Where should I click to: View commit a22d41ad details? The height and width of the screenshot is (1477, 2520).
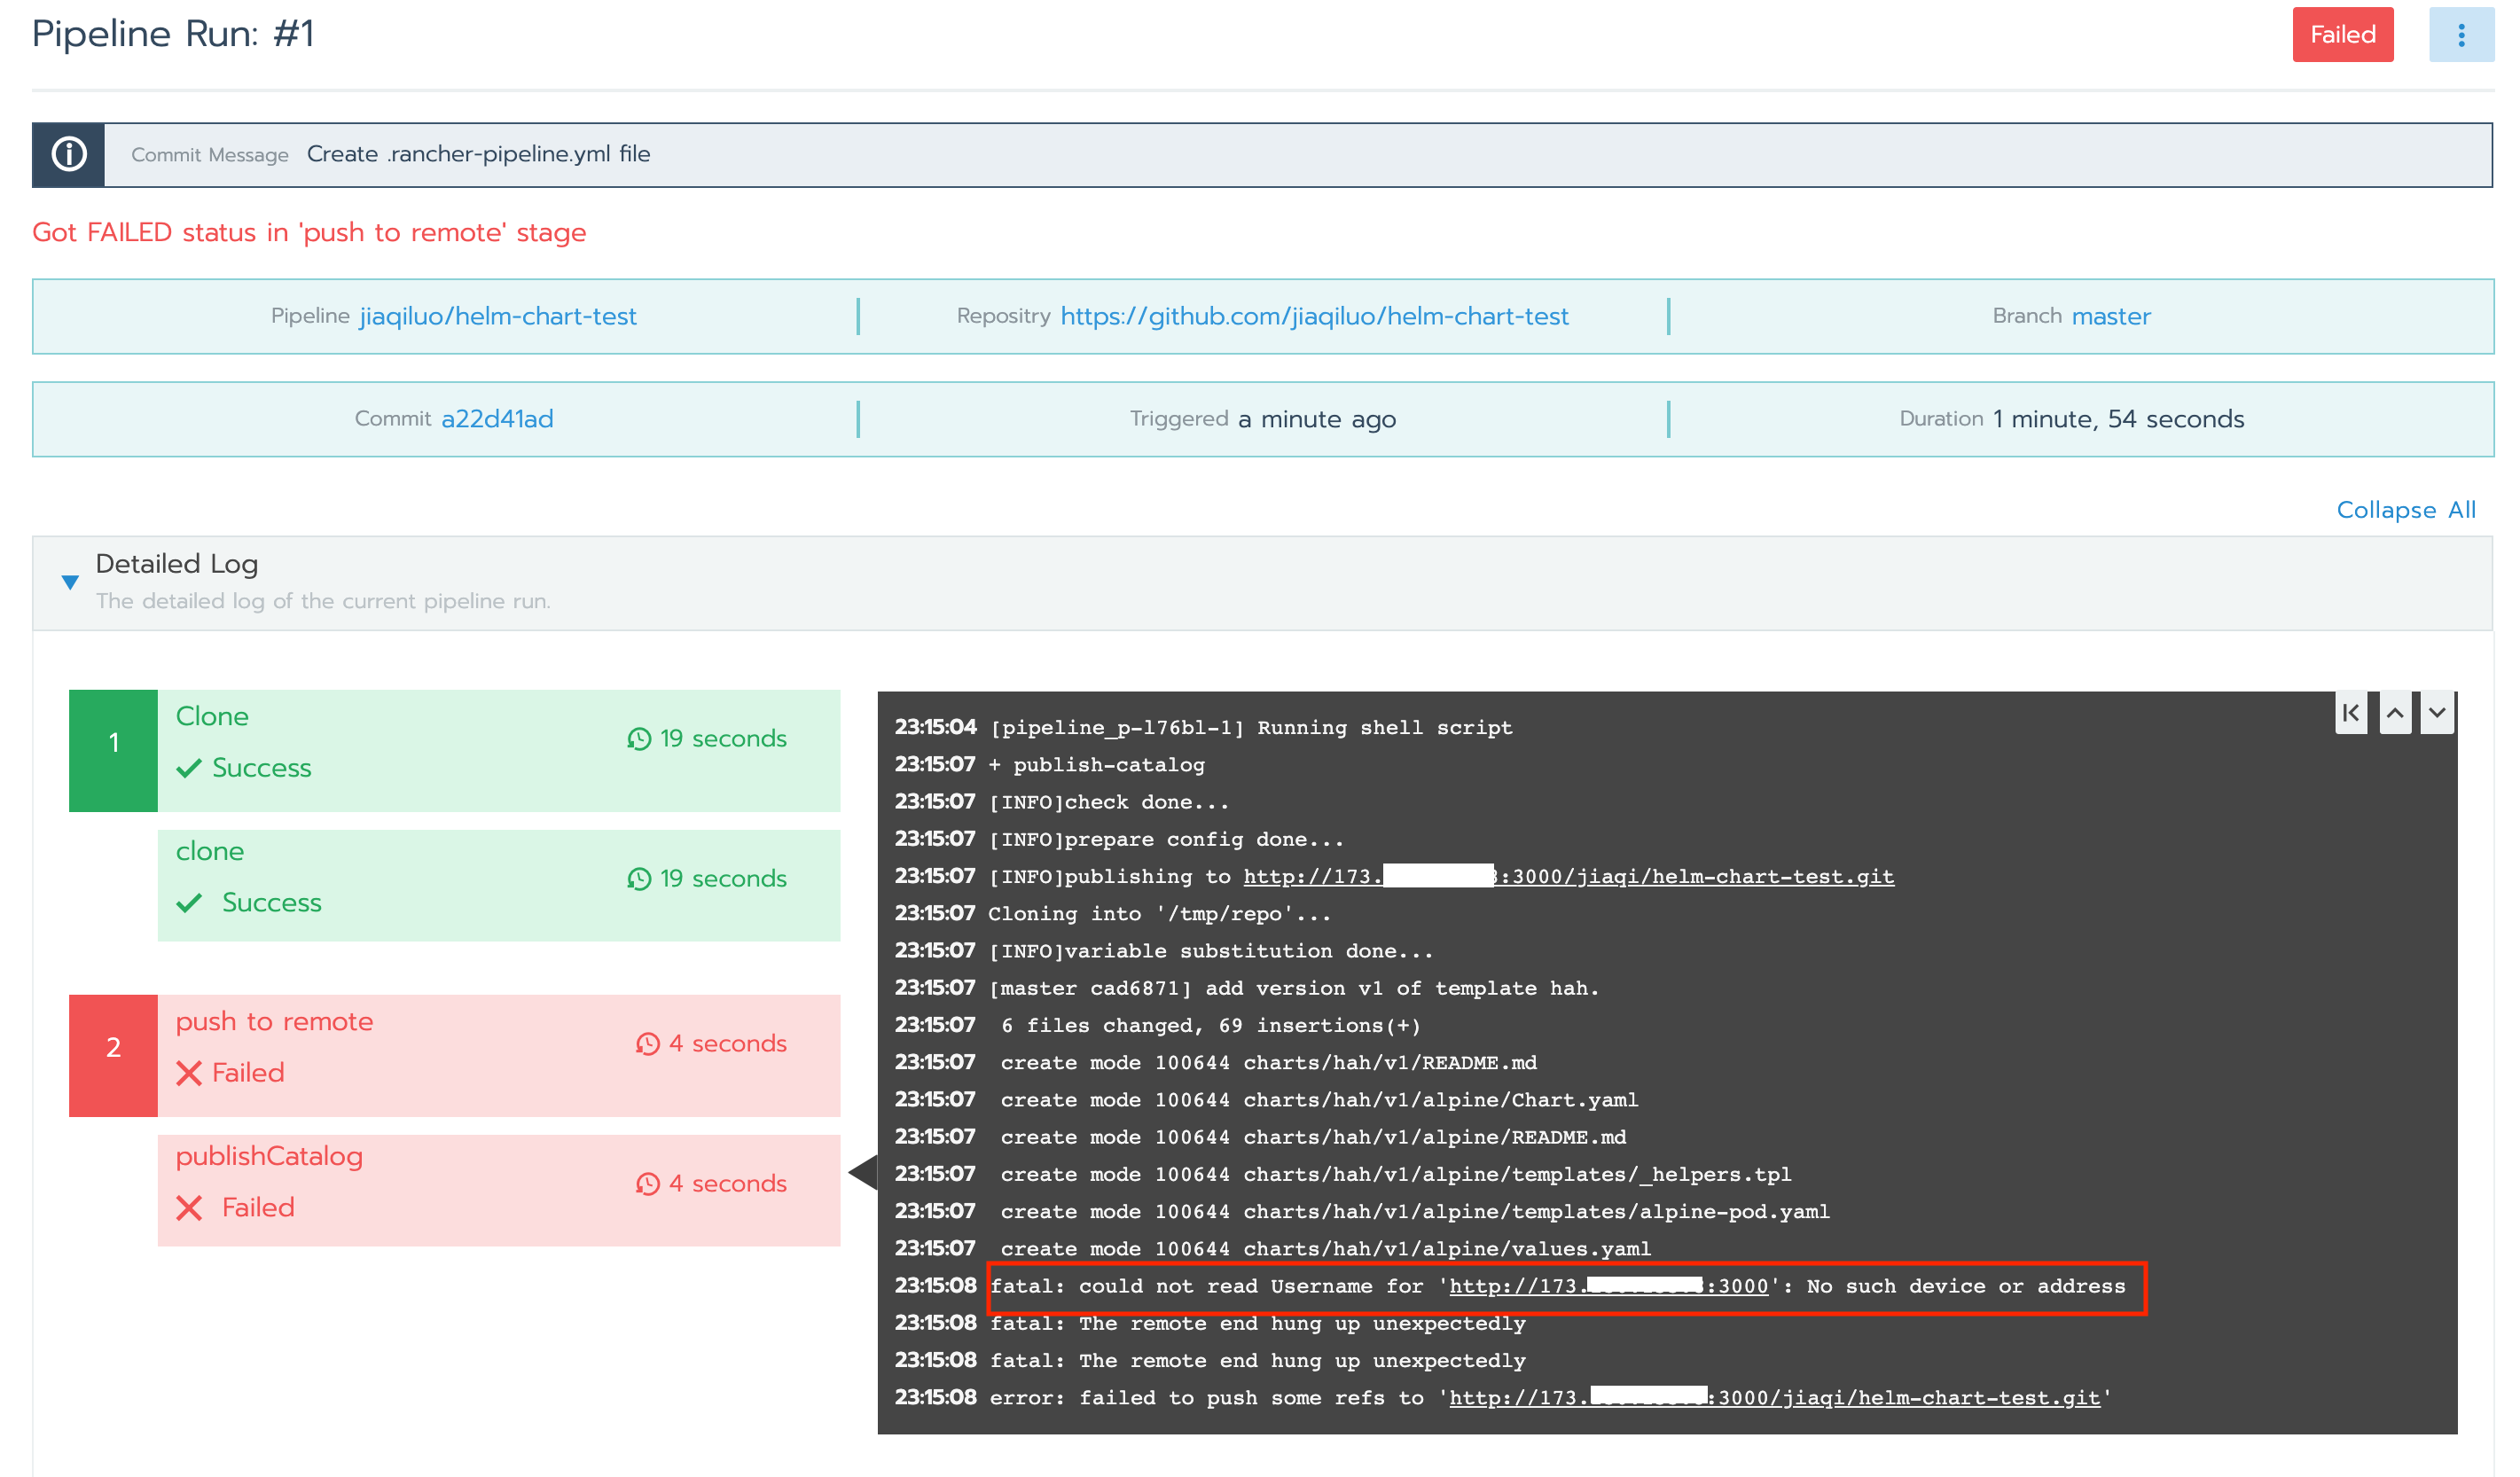click(497, 418)
